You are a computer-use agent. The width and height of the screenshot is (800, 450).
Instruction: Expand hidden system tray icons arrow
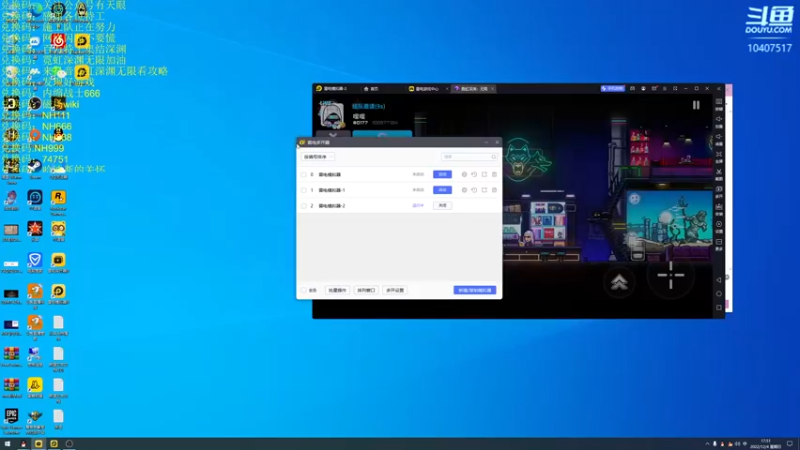[707, 444]
